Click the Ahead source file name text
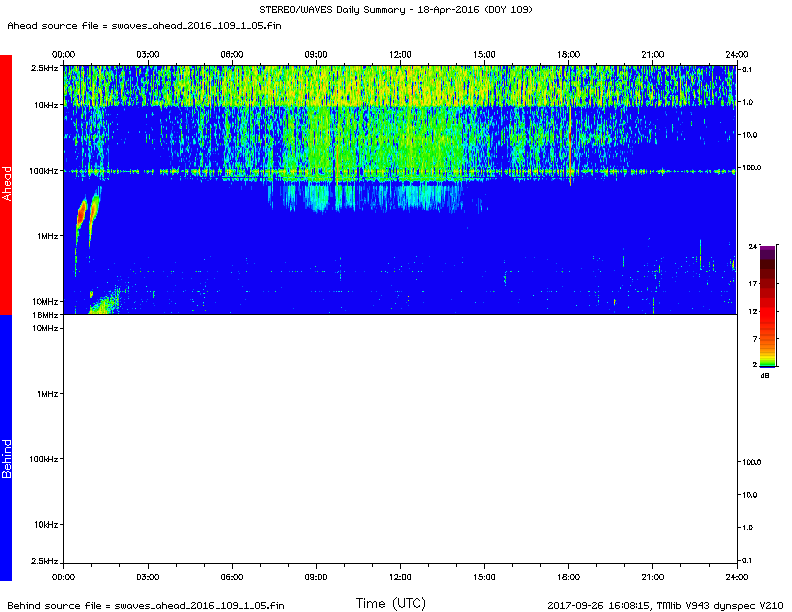 click(x=145, y=25)
